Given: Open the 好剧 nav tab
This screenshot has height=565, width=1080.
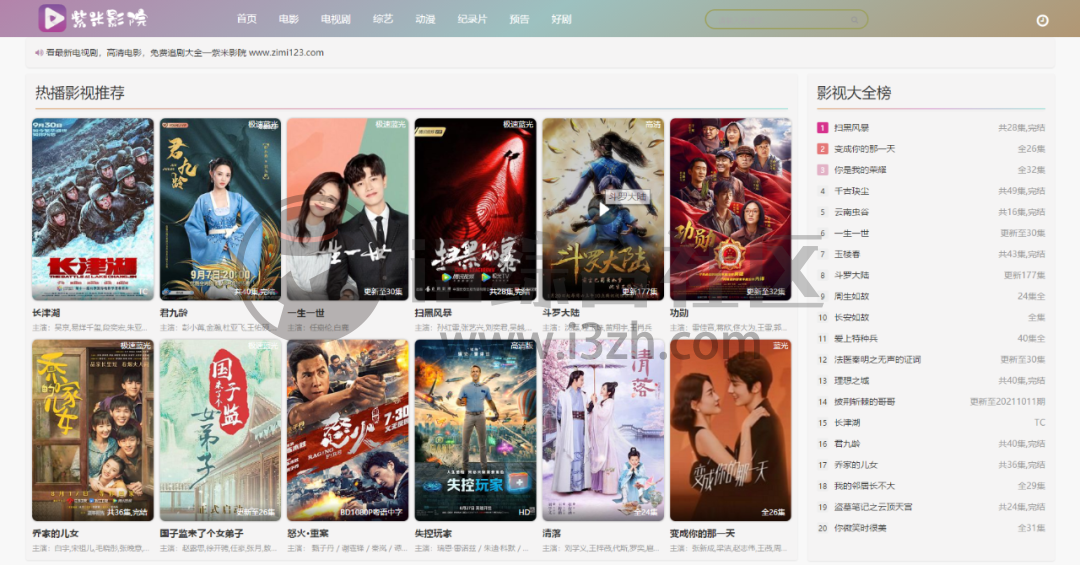Looking at the screenshot, I should [561, 19].
